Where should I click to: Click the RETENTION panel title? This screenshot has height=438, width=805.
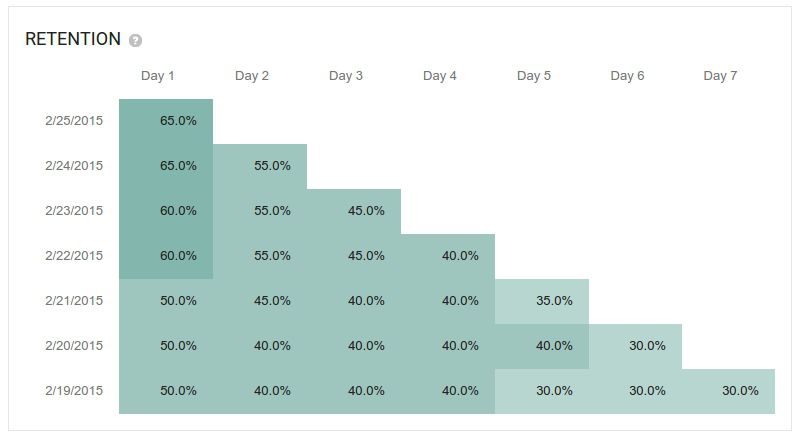point(72,40)
